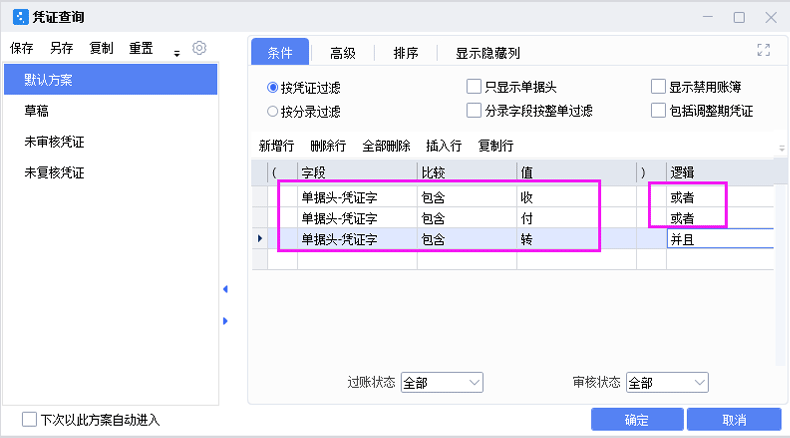Screen dimensions: 790x438
Task: Click the value cell 付
Action: click(576, 218)
